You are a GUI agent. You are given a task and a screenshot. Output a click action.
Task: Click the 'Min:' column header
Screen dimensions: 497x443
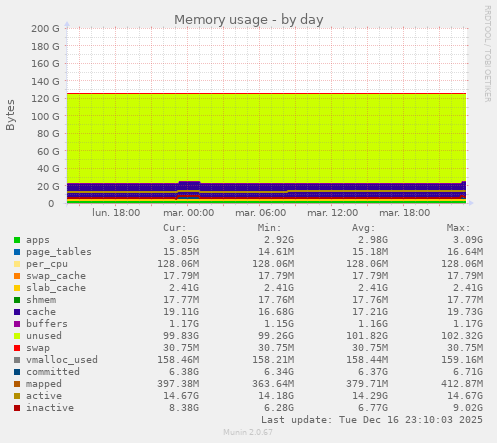click(269, 228)
